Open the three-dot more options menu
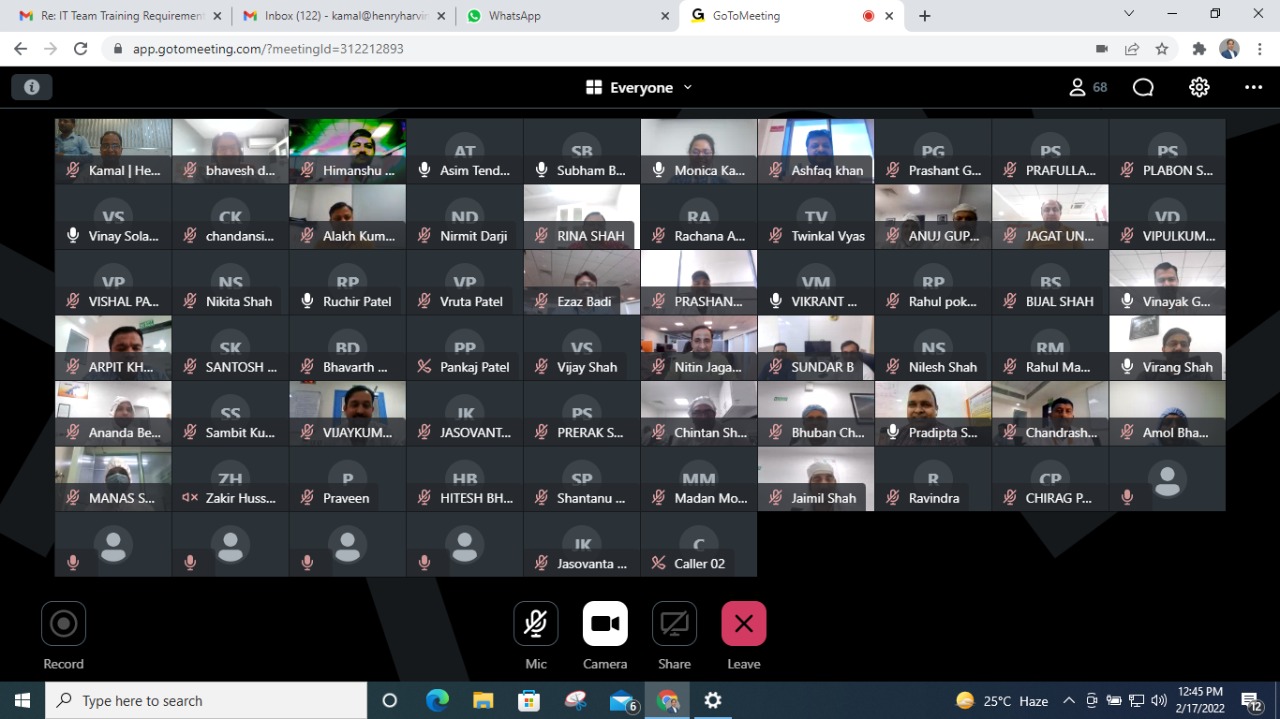This screenshot has height=719, width=1280. click(1253, 87)
